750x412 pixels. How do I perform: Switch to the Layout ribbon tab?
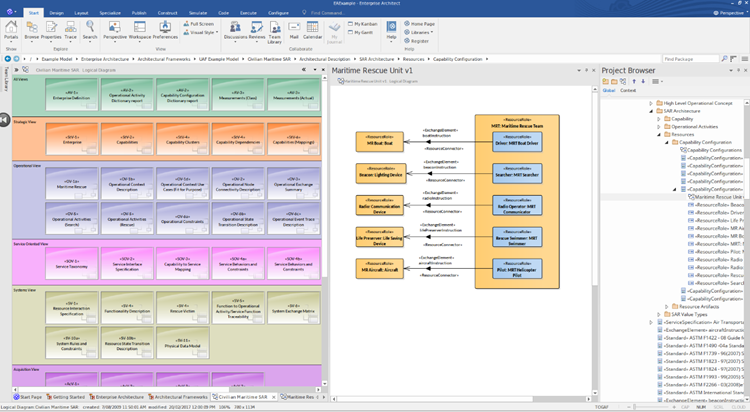81,13
